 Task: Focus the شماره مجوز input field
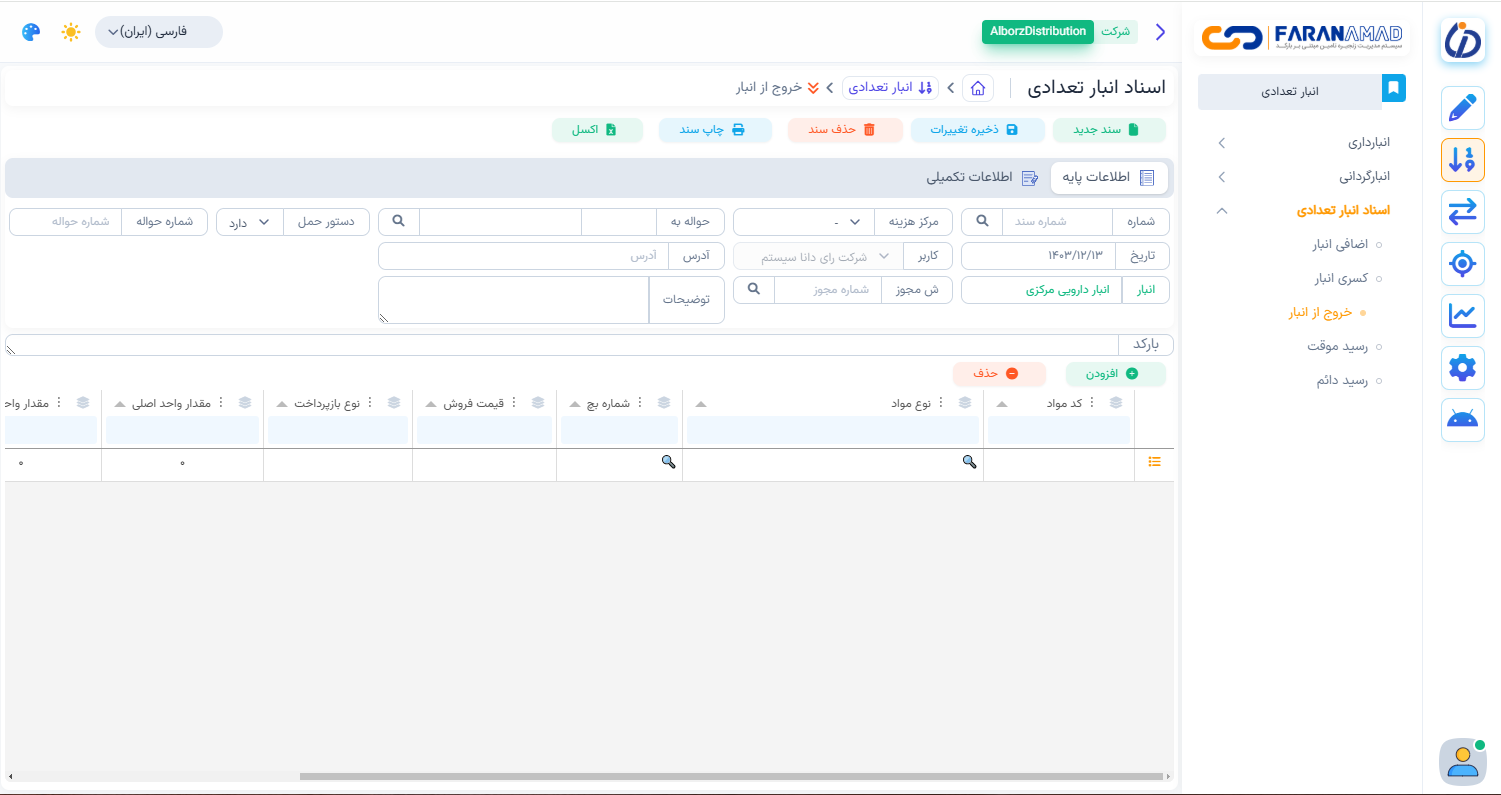pos(828,290)
